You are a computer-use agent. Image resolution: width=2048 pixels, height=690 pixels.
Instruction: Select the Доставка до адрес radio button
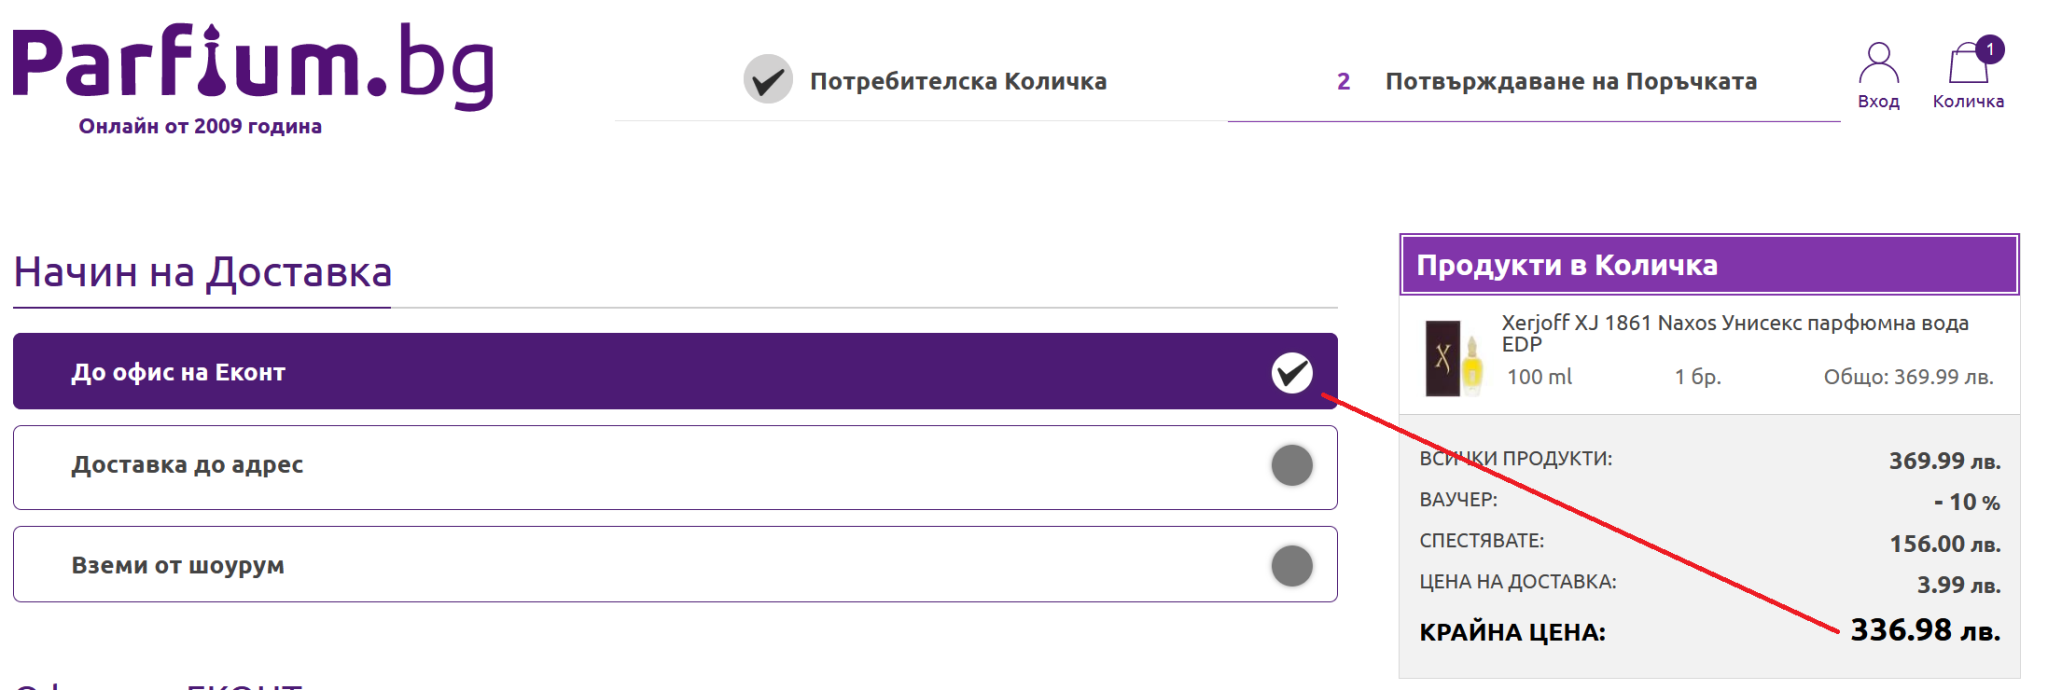tap(1292, 466)
